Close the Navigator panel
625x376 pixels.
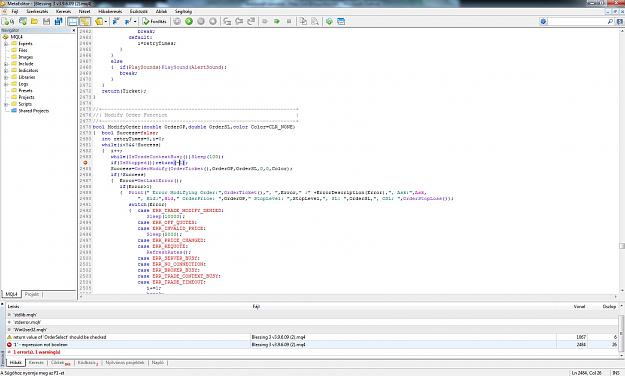(73, 30)
